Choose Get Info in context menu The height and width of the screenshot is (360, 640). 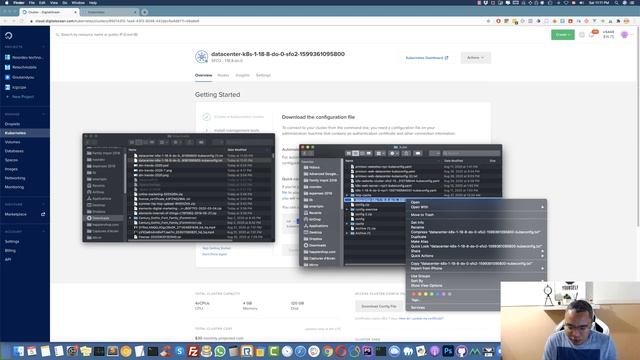point(417,222)
